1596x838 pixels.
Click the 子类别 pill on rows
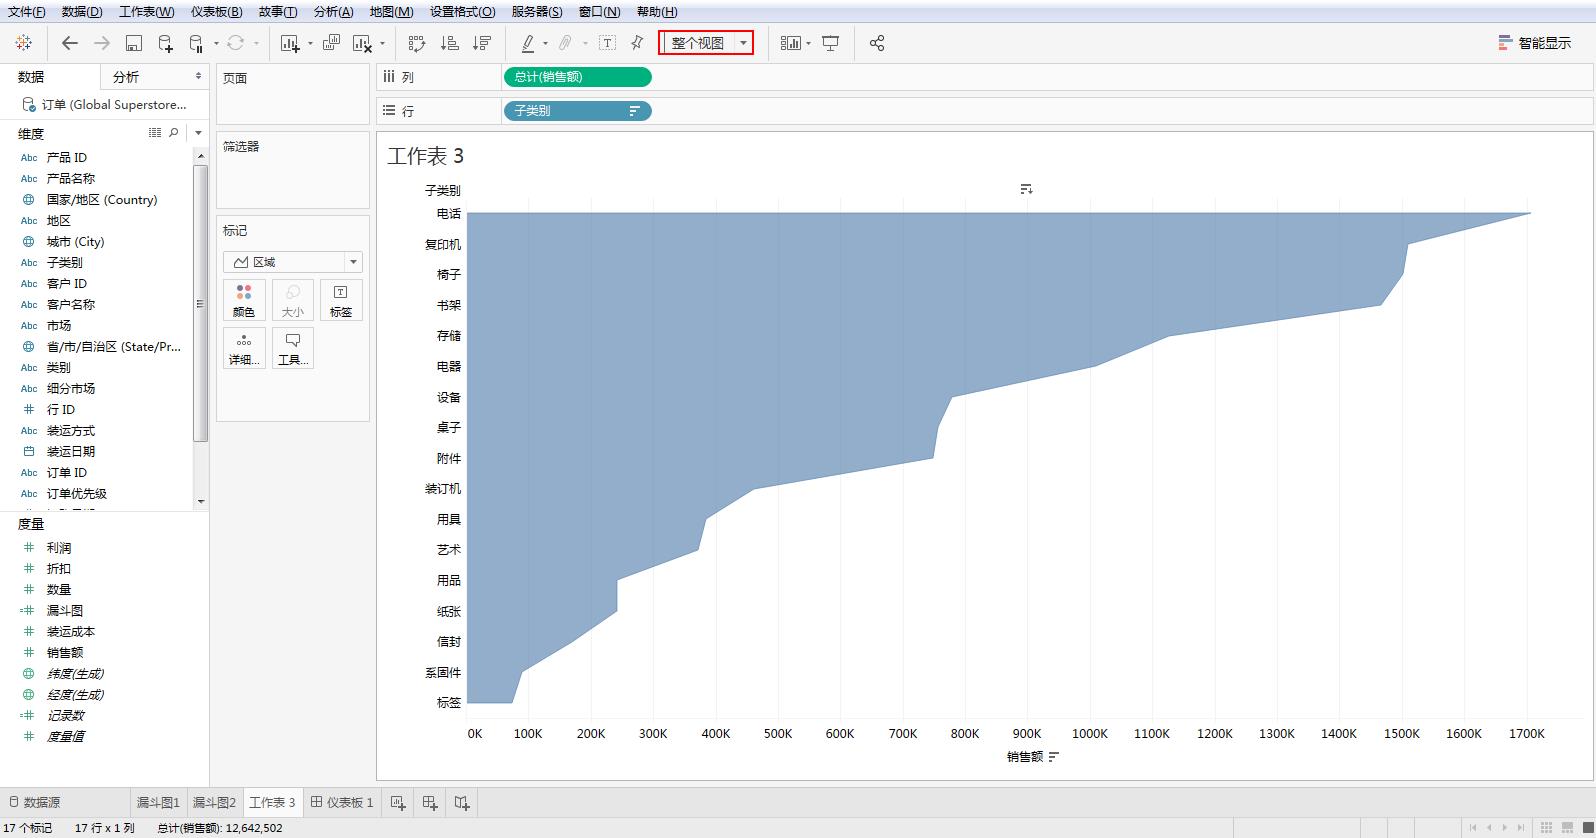577,111
